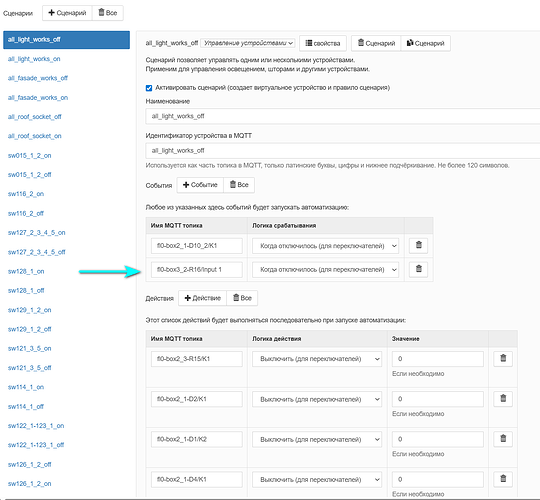Add a new action with + Действие
The height and width of the screenshot is (500, 540).
(202, 298)
